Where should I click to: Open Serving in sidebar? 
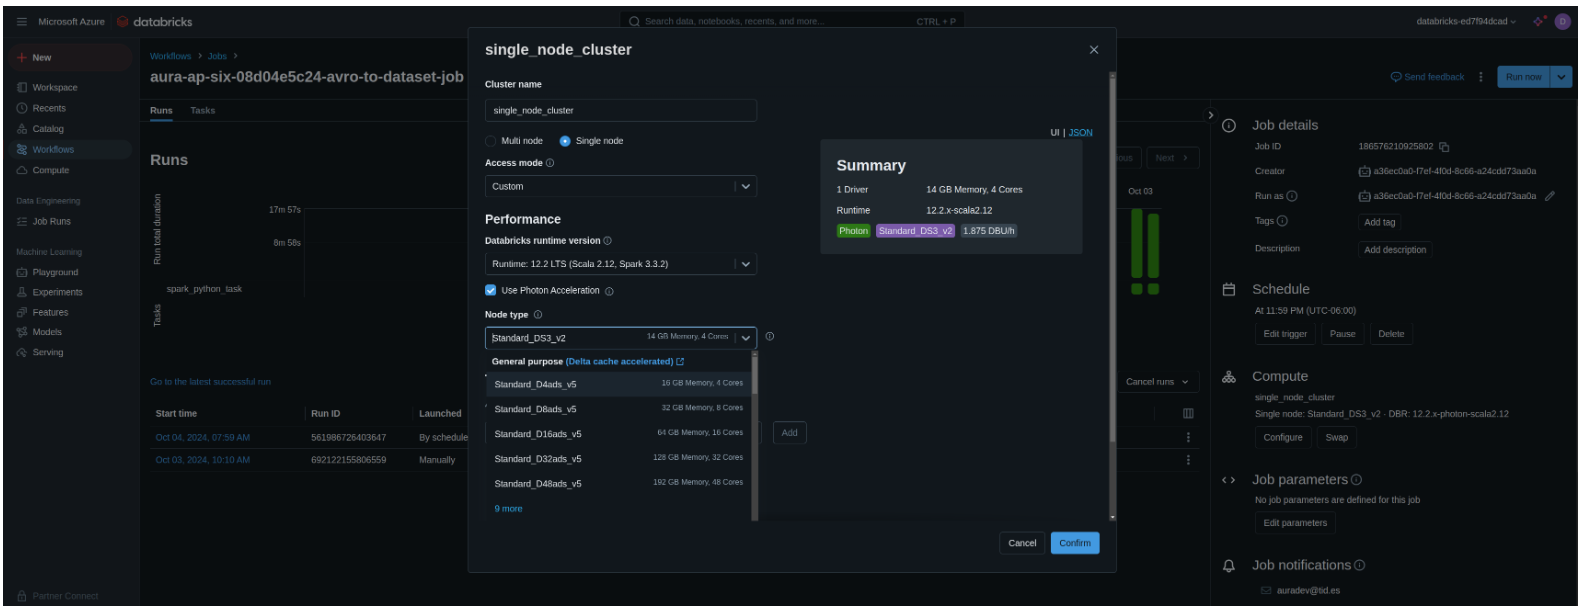pos(47,352)
